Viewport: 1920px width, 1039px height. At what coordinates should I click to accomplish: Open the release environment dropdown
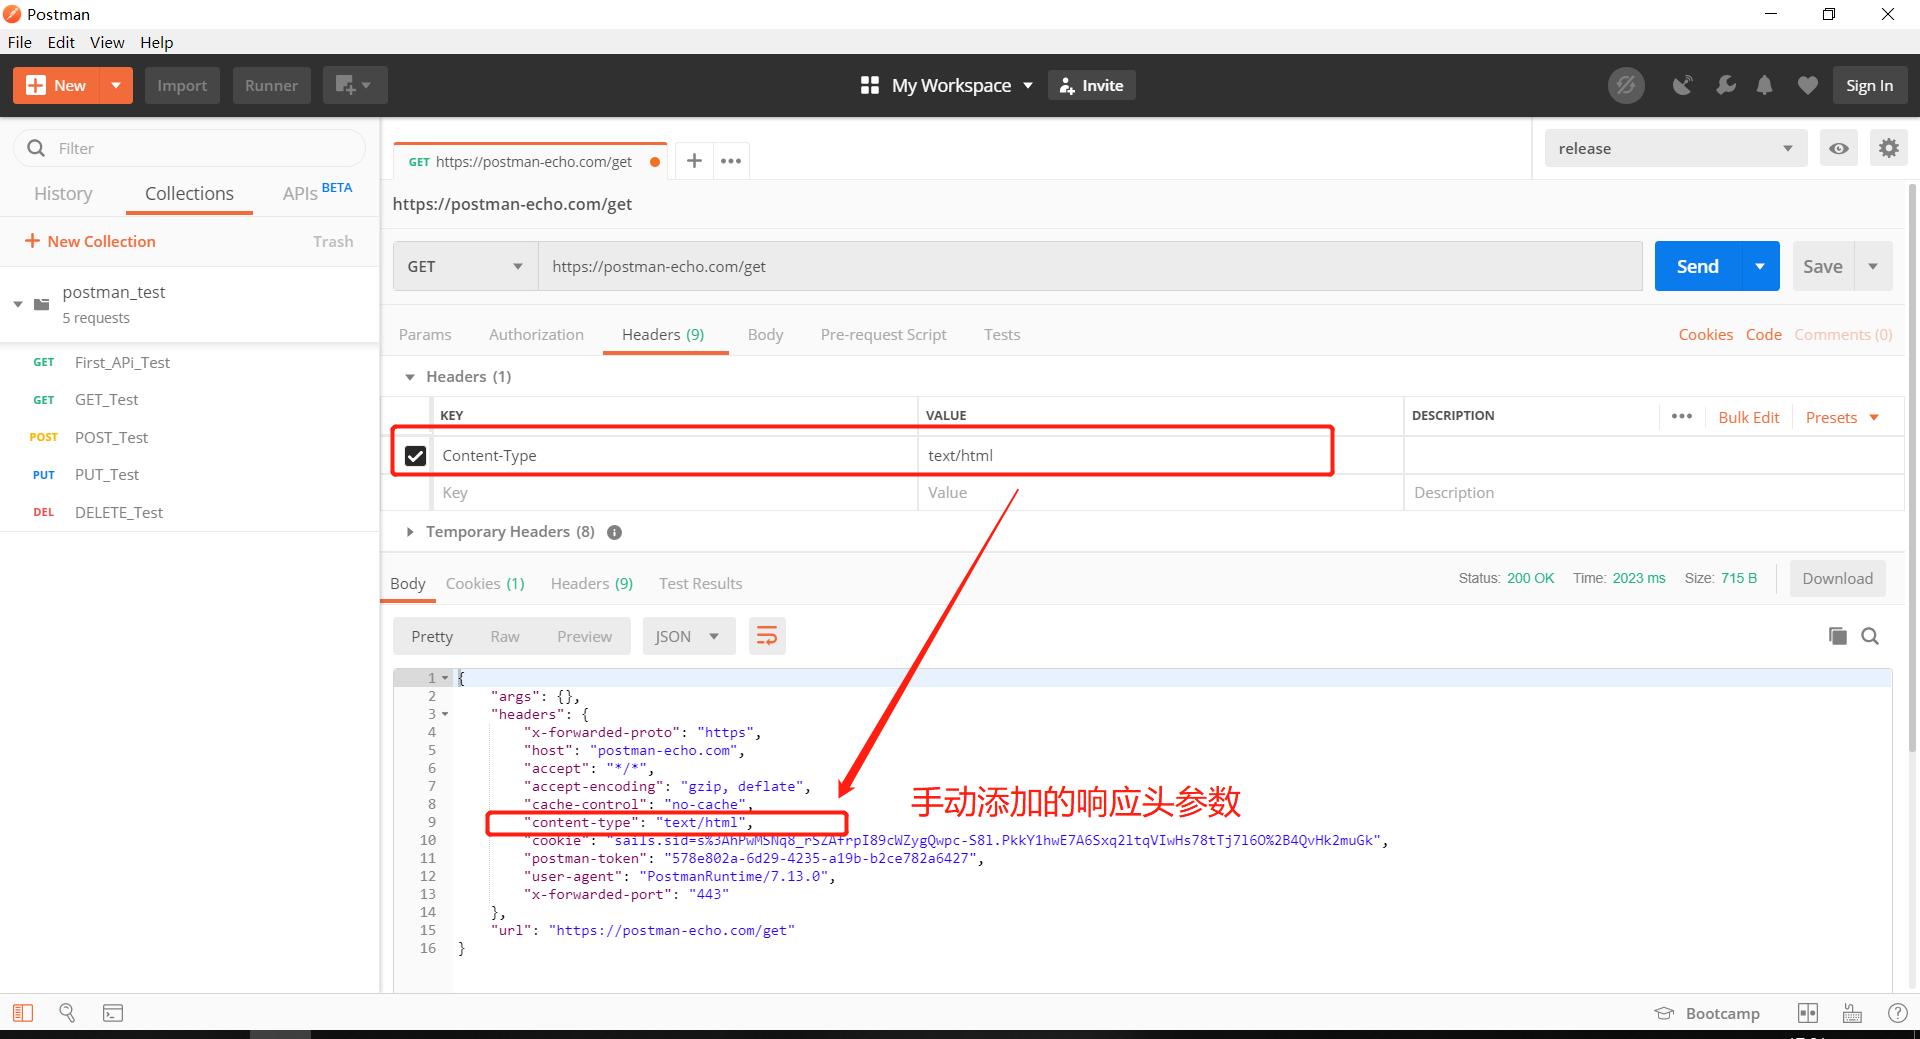(1676, 148)
